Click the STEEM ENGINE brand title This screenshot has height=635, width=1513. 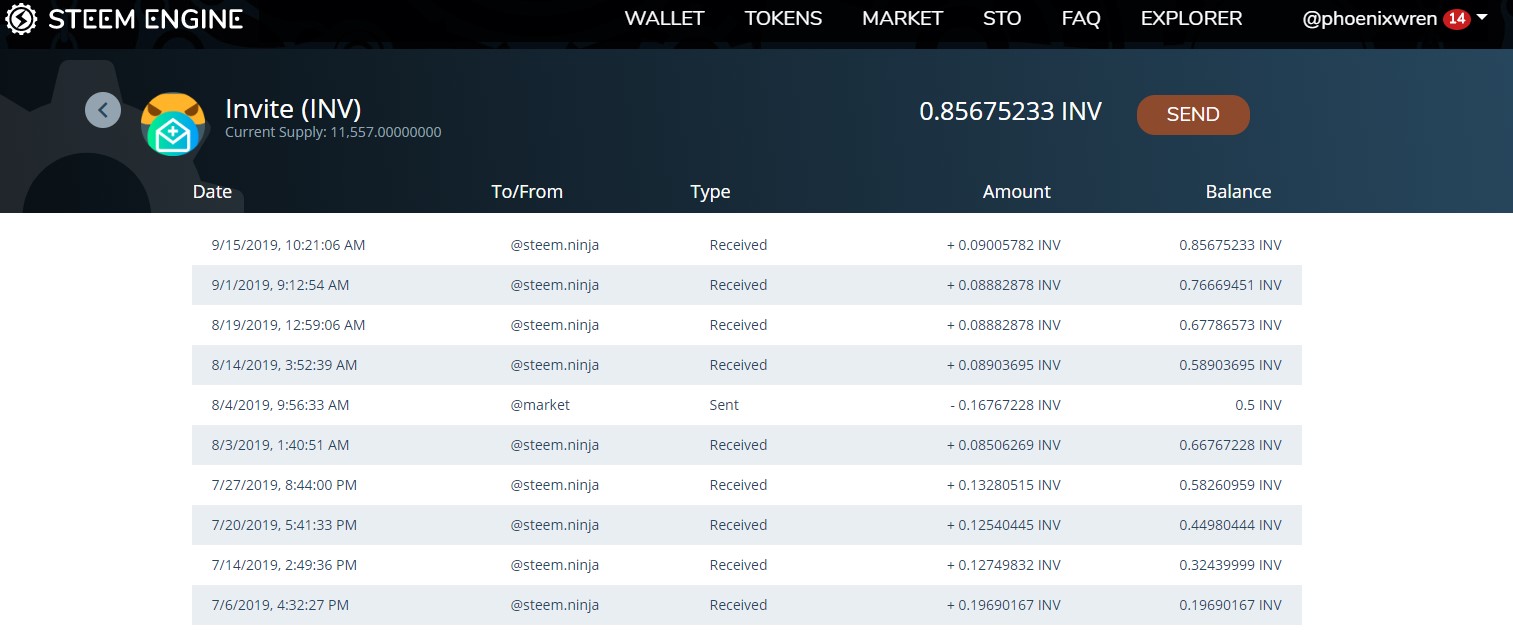[146, 19]
